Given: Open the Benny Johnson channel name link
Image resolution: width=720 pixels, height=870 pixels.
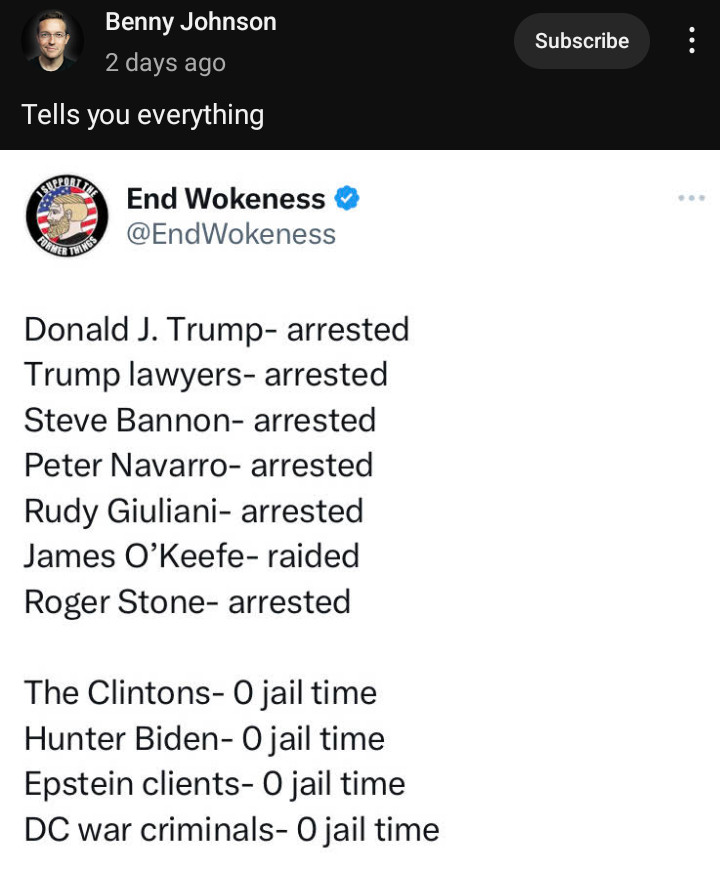Looking at the screenshot, I should point(190,22).
